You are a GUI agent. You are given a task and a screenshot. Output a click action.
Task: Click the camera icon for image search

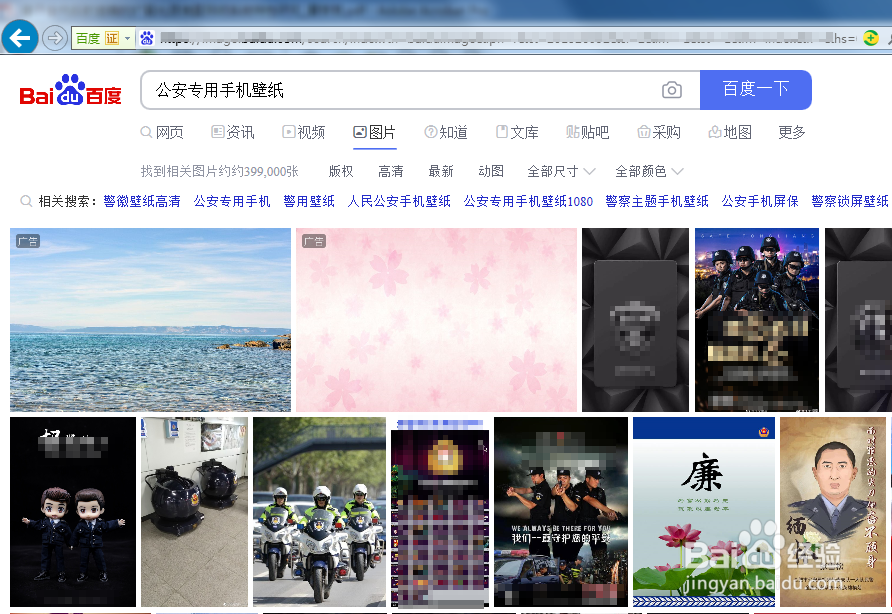point(671,90)
